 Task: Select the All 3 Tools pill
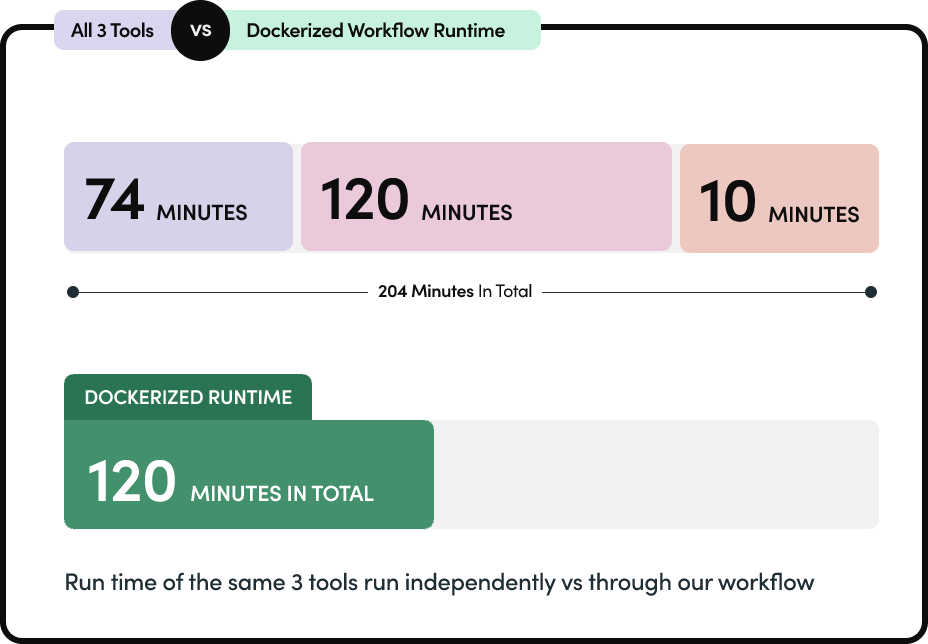point(112,30)
